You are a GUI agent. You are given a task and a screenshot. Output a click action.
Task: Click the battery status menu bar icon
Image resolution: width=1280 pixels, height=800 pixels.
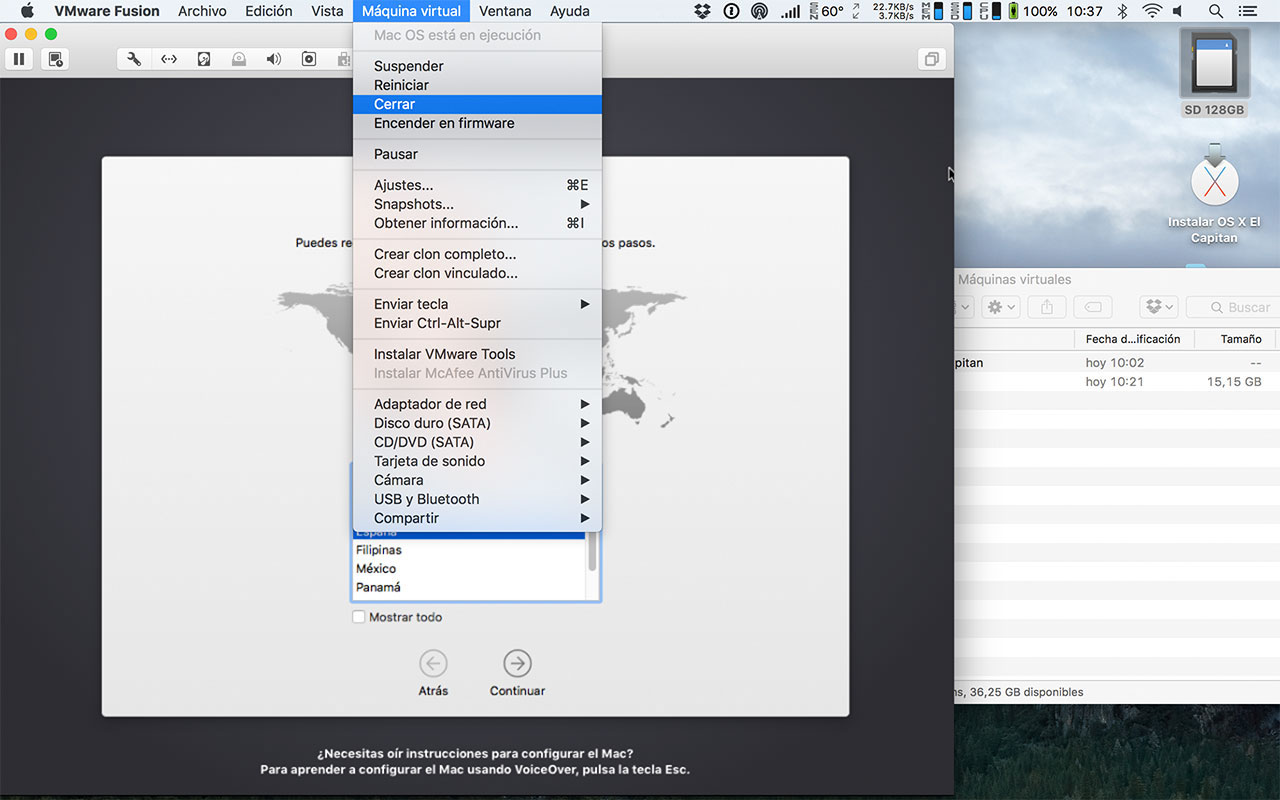pyautogui.click(x=1013, y=11)
